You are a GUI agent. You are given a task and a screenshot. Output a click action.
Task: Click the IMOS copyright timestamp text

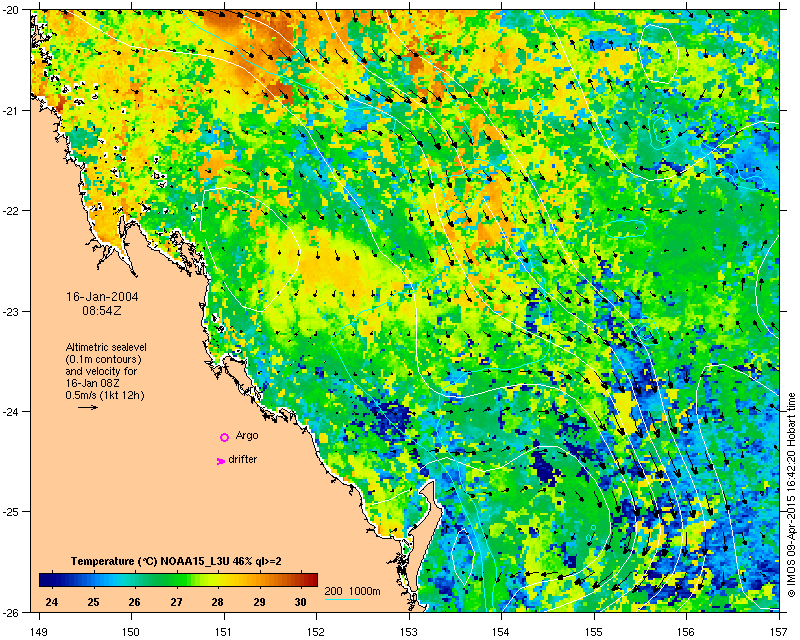791,495
